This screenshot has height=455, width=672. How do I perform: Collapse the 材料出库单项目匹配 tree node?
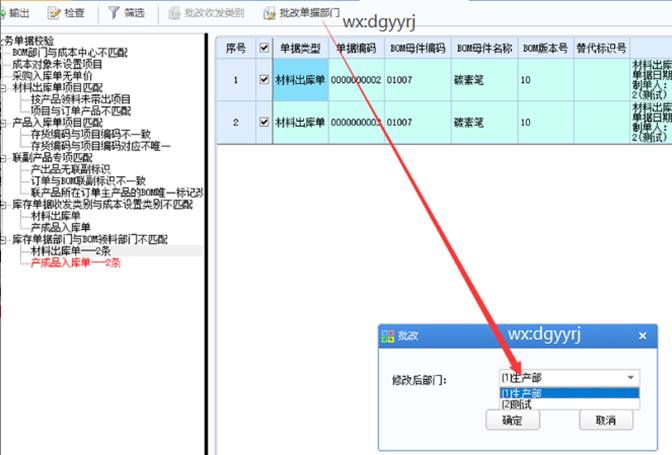(3, 88)
